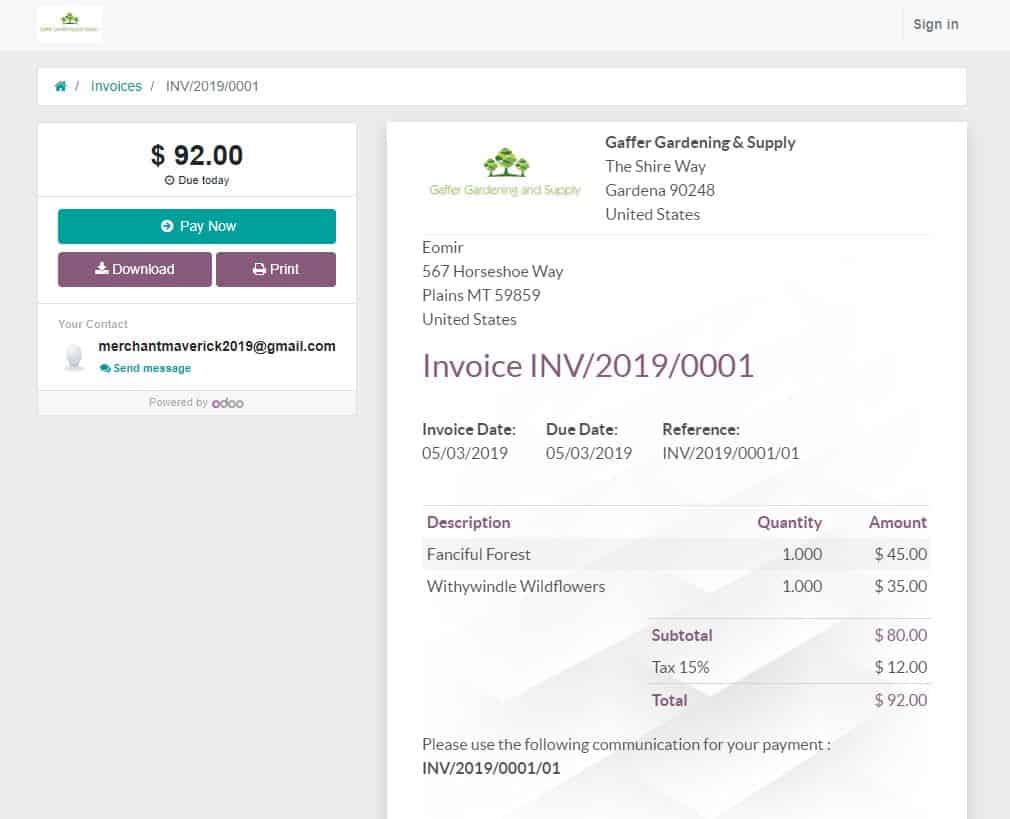Click the payment communication INV/2019/0001/01 in bold
Image resolution: width=1010 pixels, height=819 pixels.
[x=491, y=768]
